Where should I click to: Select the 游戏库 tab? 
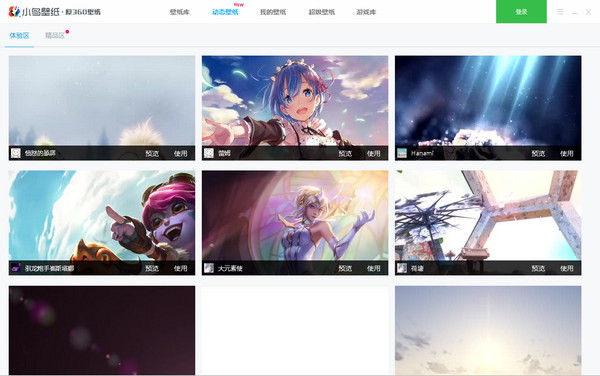point(366,12)
